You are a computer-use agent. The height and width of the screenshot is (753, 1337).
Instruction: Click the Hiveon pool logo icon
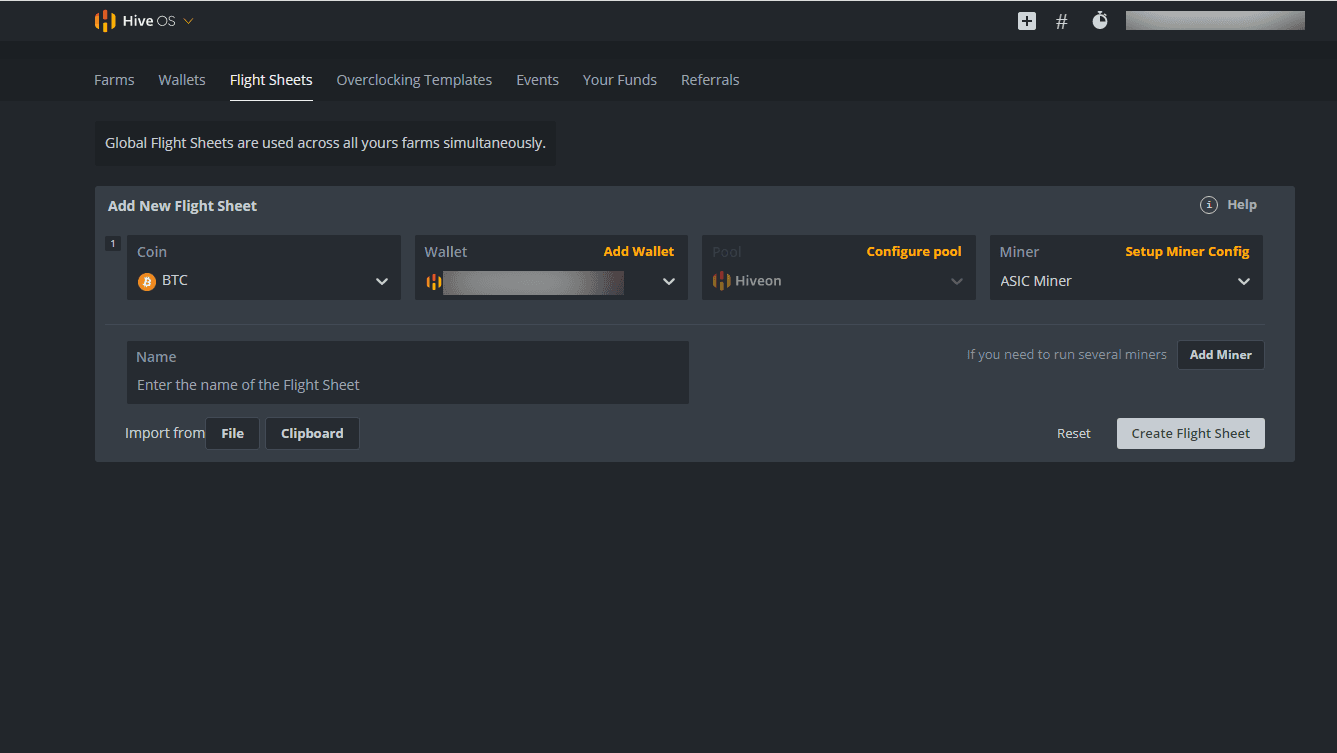coord(721,281)
